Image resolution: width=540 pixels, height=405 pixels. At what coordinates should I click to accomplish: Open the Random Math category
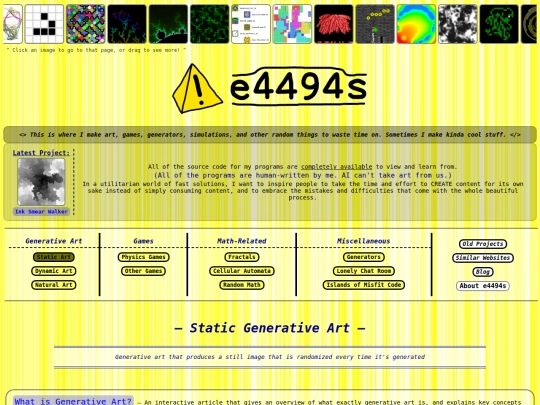tap(242, 285)
